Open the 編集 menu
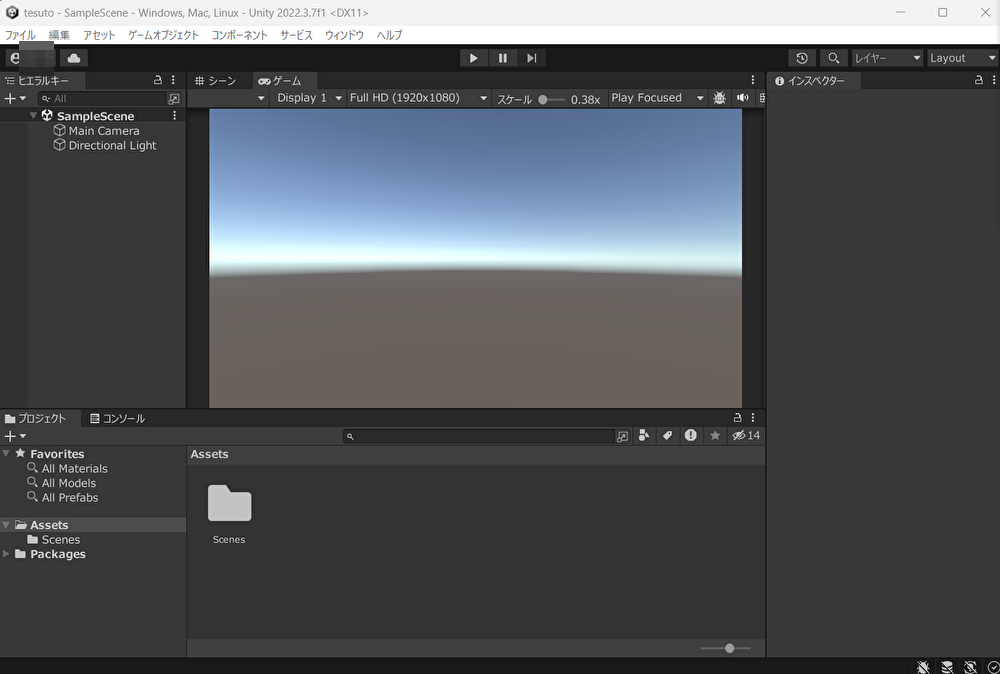Screen dimensions: 1000x674 click(x=59, y=35)
